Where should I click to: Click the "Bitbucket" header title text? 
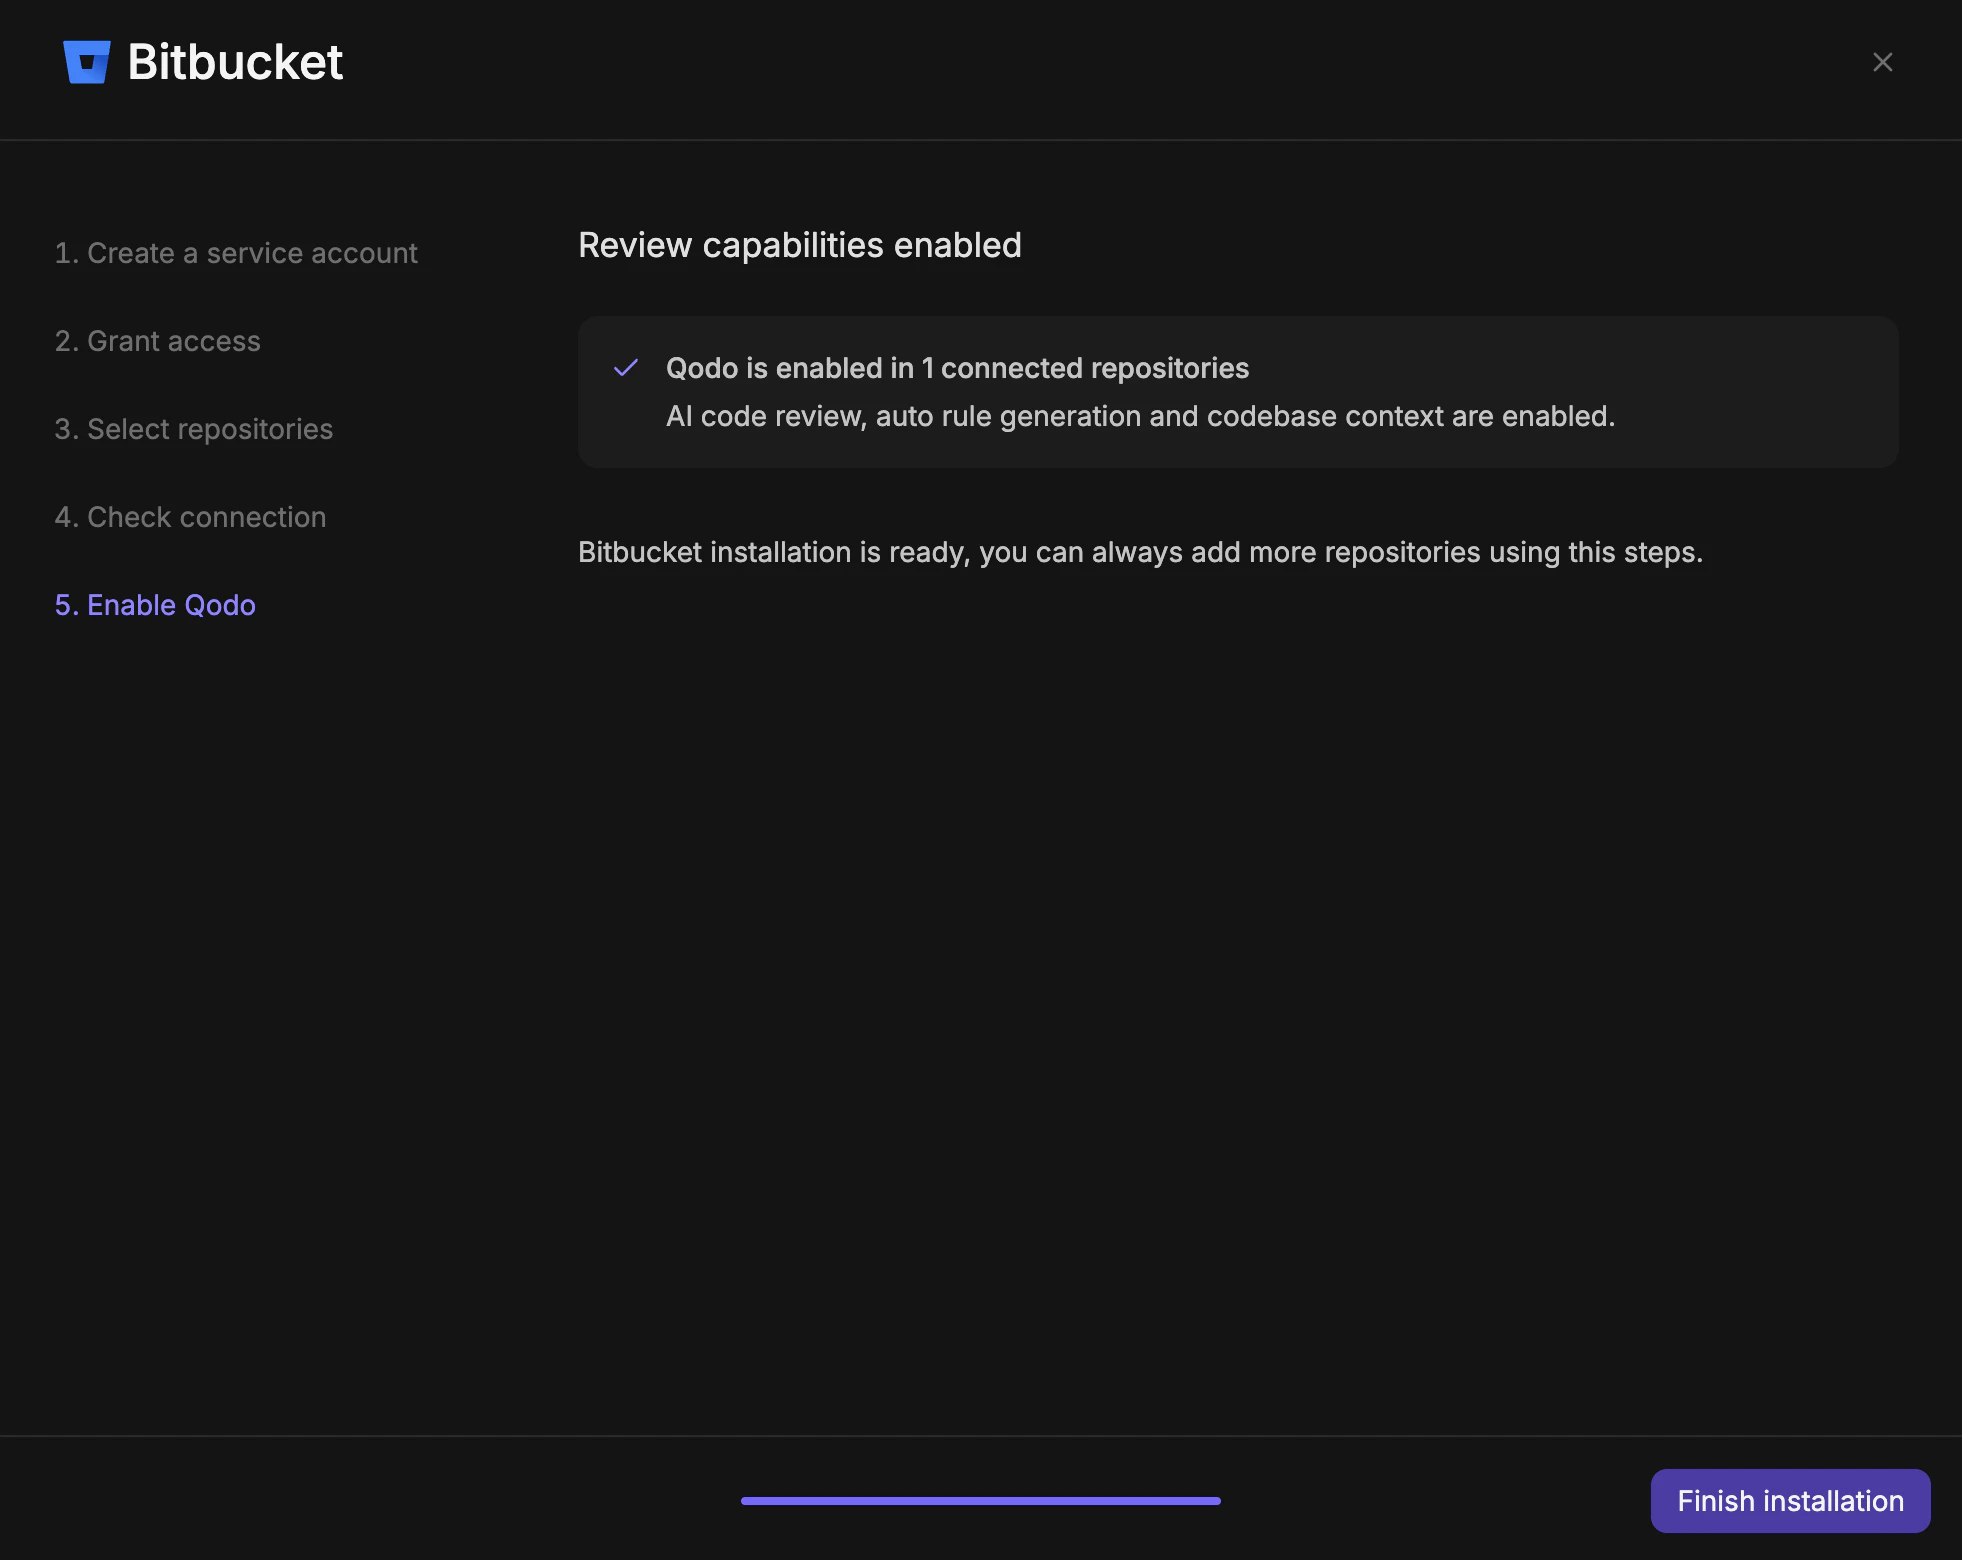[x=234, y=62]
